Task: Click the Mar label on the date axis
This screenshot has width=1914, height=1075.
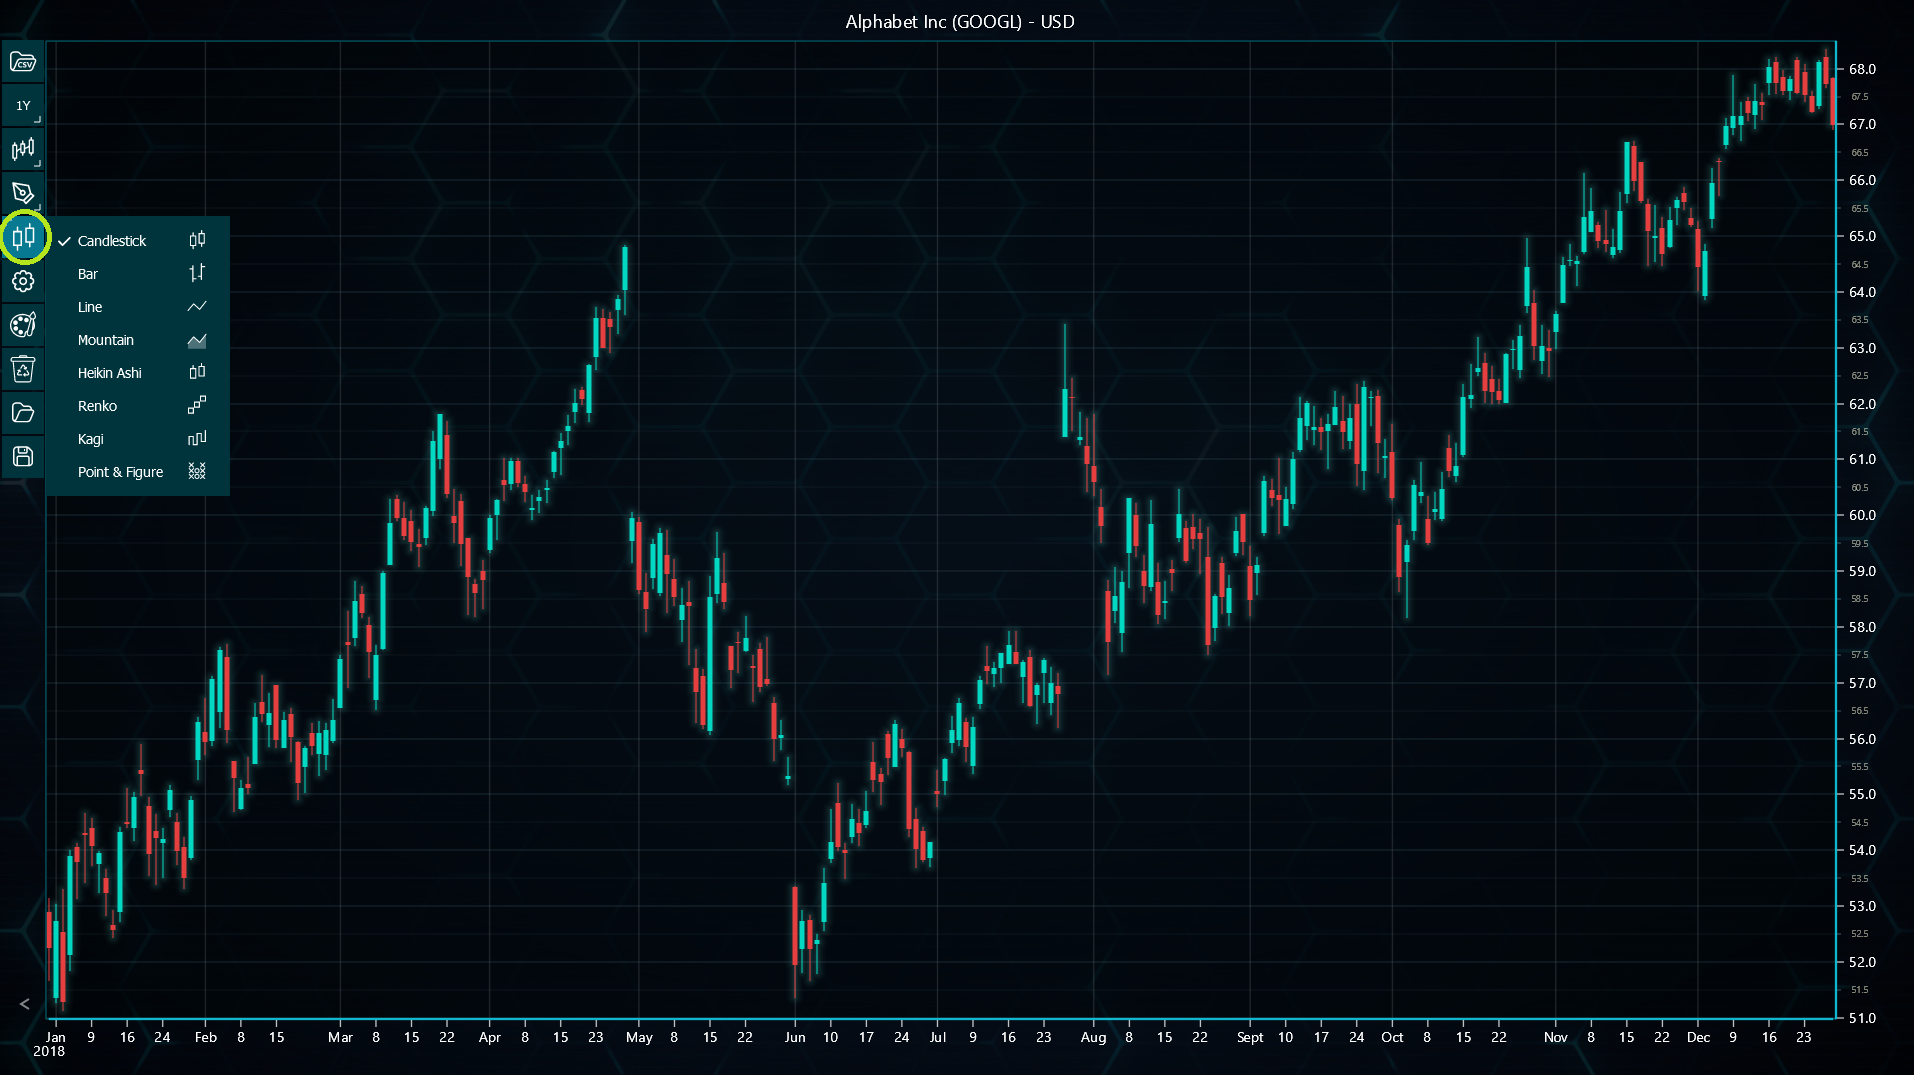Action: (x=340, y=1037)
